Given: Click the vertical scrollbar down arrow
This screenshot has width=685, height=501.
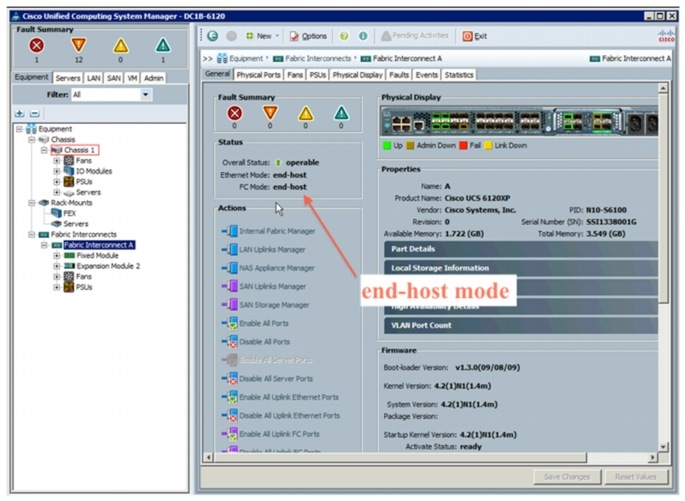Looking at the screenshot, I should pyautogui.click(x=663, y=447).
